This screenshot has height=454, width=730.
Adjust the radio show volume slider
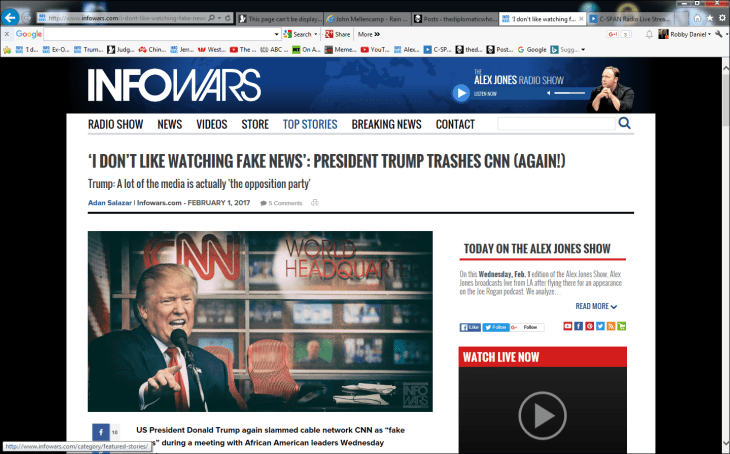pos(569,93)
